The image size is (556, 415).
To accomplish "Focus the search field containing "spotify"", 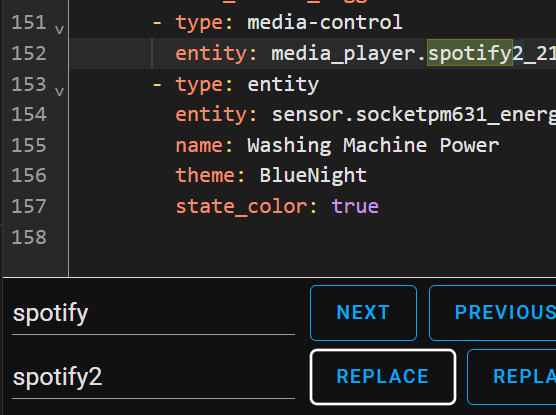I will [153, 314].
